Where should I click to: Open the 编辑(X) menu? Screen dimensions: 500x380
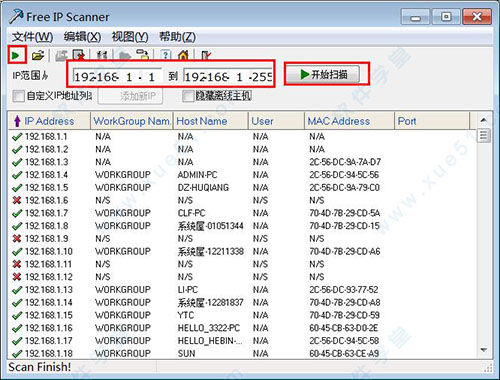pyautogui.click(x=82, y=37)
